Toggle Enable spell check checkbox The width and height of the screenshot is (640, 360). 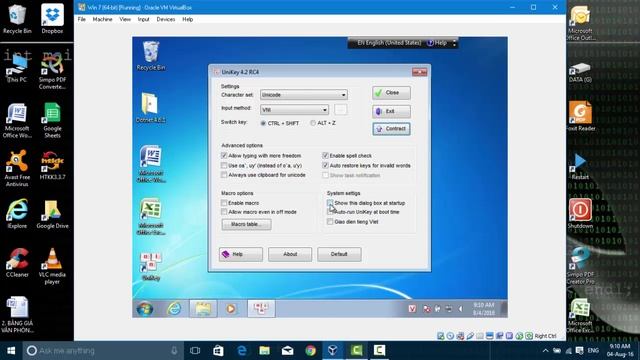[325, 156]
